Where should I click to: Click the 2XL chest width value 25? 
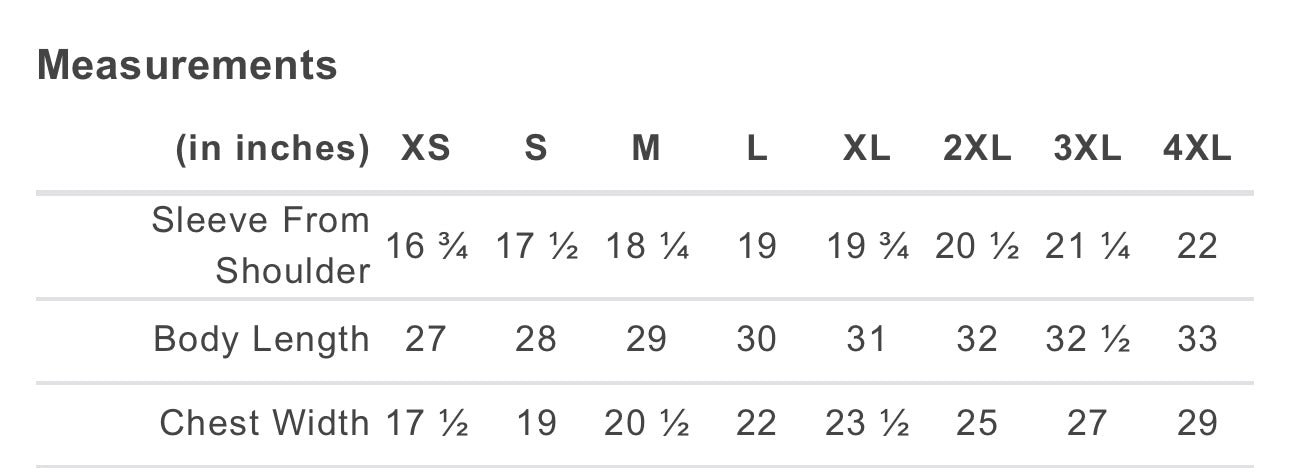click(977, 423)
